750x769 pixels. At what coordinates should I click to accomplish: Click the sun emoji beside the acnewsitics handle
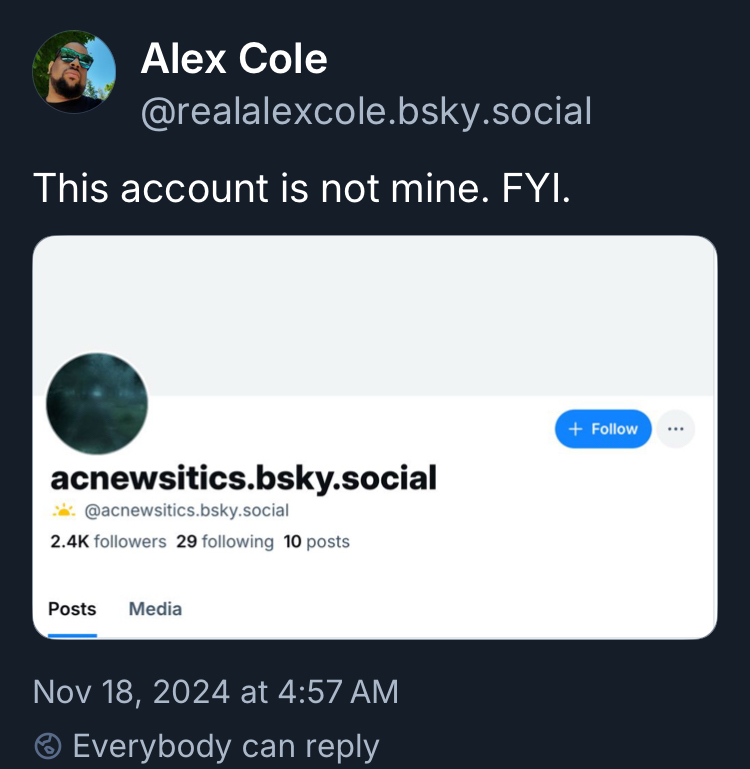pos(64,511)
